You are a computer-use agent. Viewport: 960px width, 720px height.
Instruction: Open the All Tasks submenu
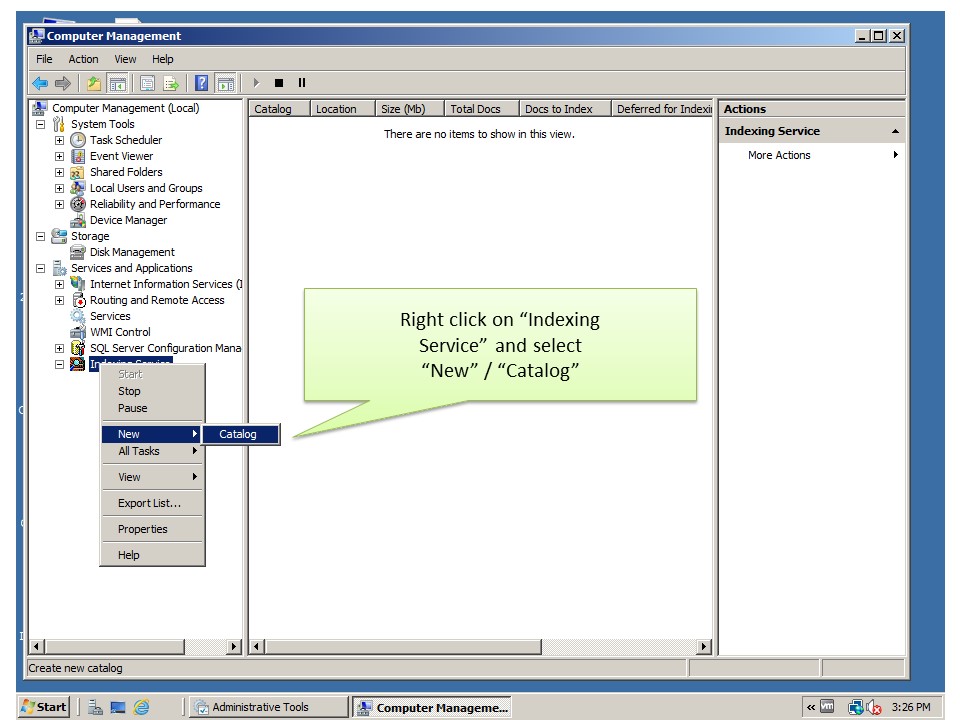pyautogui.click(x=152, y=451)
